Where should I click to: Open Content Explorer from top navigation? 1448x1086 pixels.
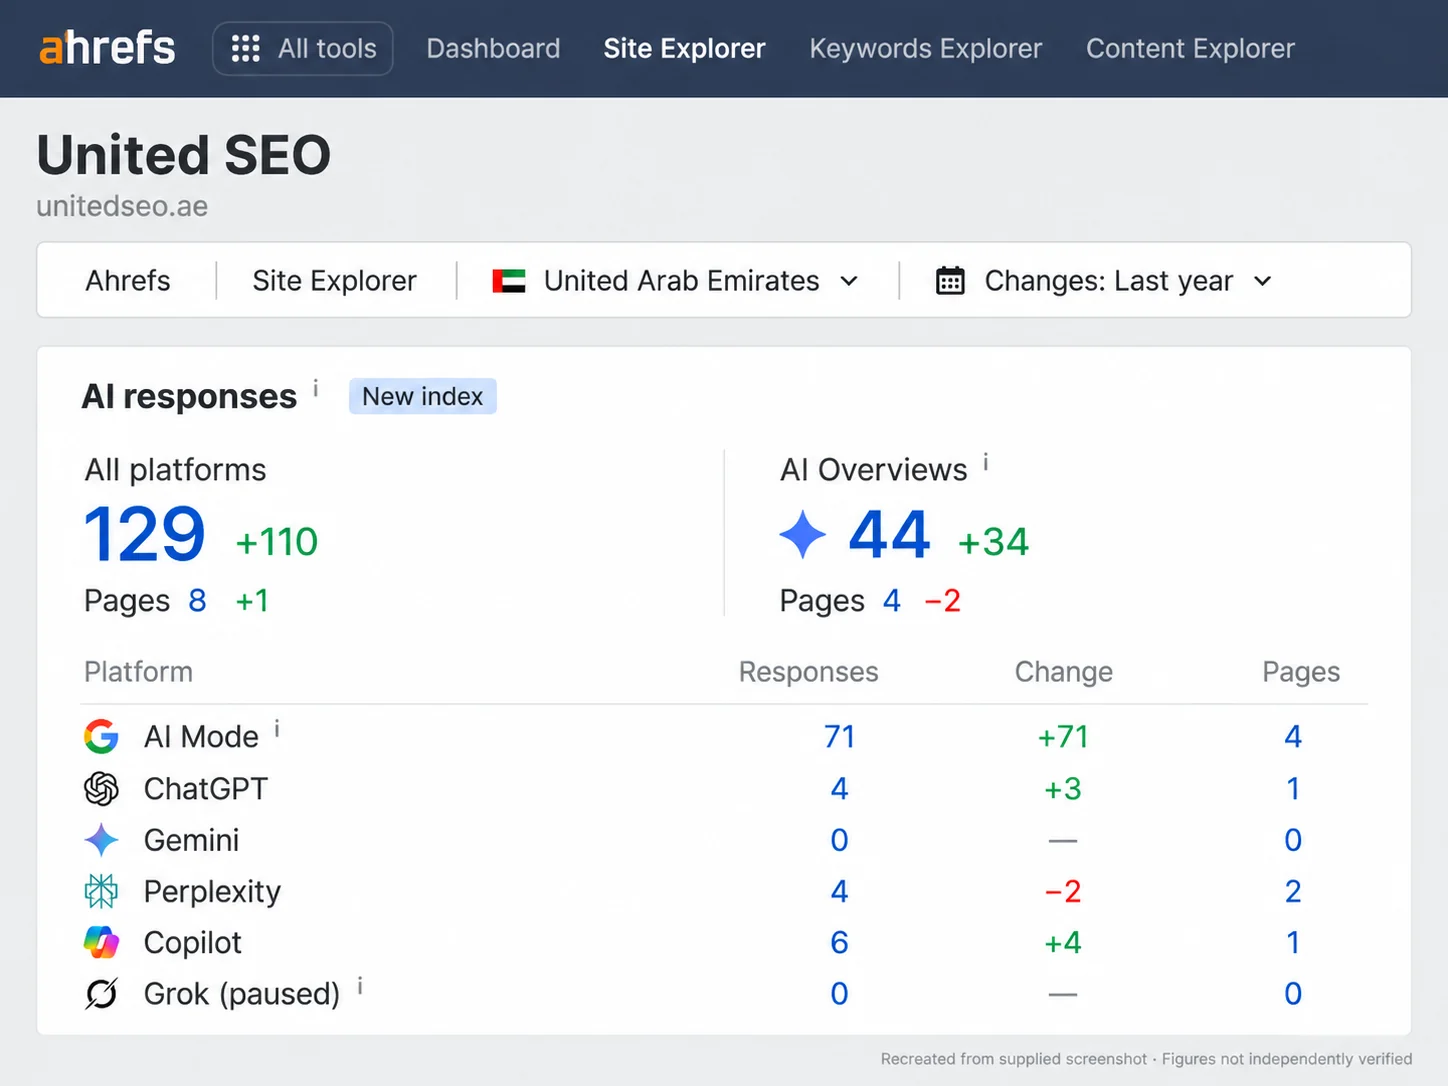(1190, 48)
